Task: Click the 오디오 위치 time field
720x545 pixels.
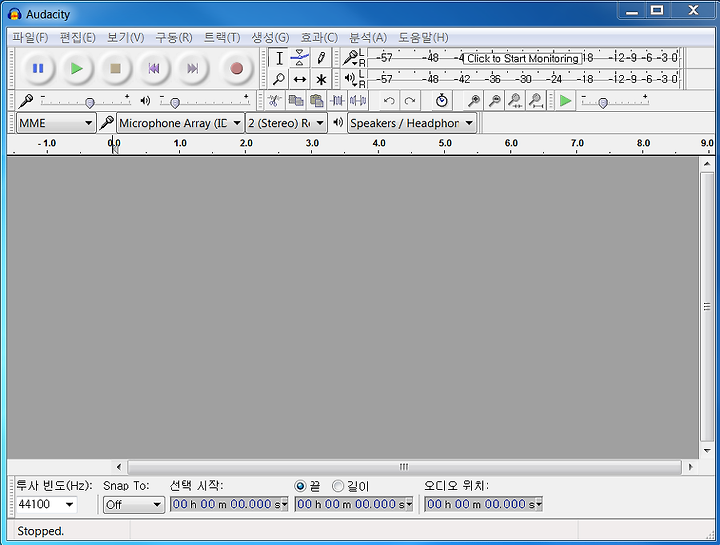Action: (x=484, y=505)
